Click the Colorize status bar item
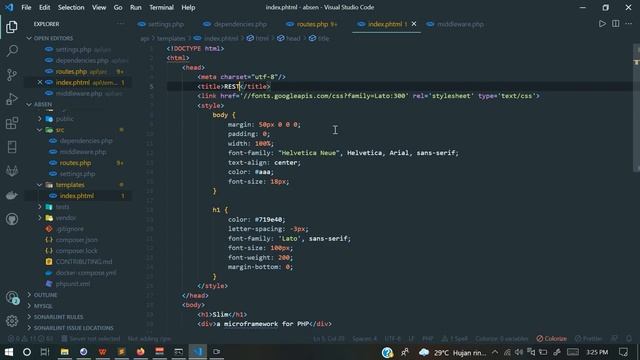Screen dimensions: 640x360 [x=551, y=338]
